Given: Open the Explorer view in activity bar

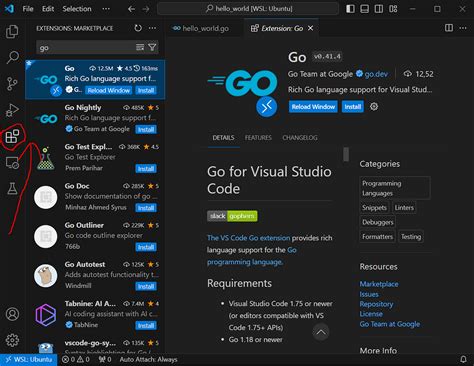Looking at the screenshot, I should (x=12, y=32).
